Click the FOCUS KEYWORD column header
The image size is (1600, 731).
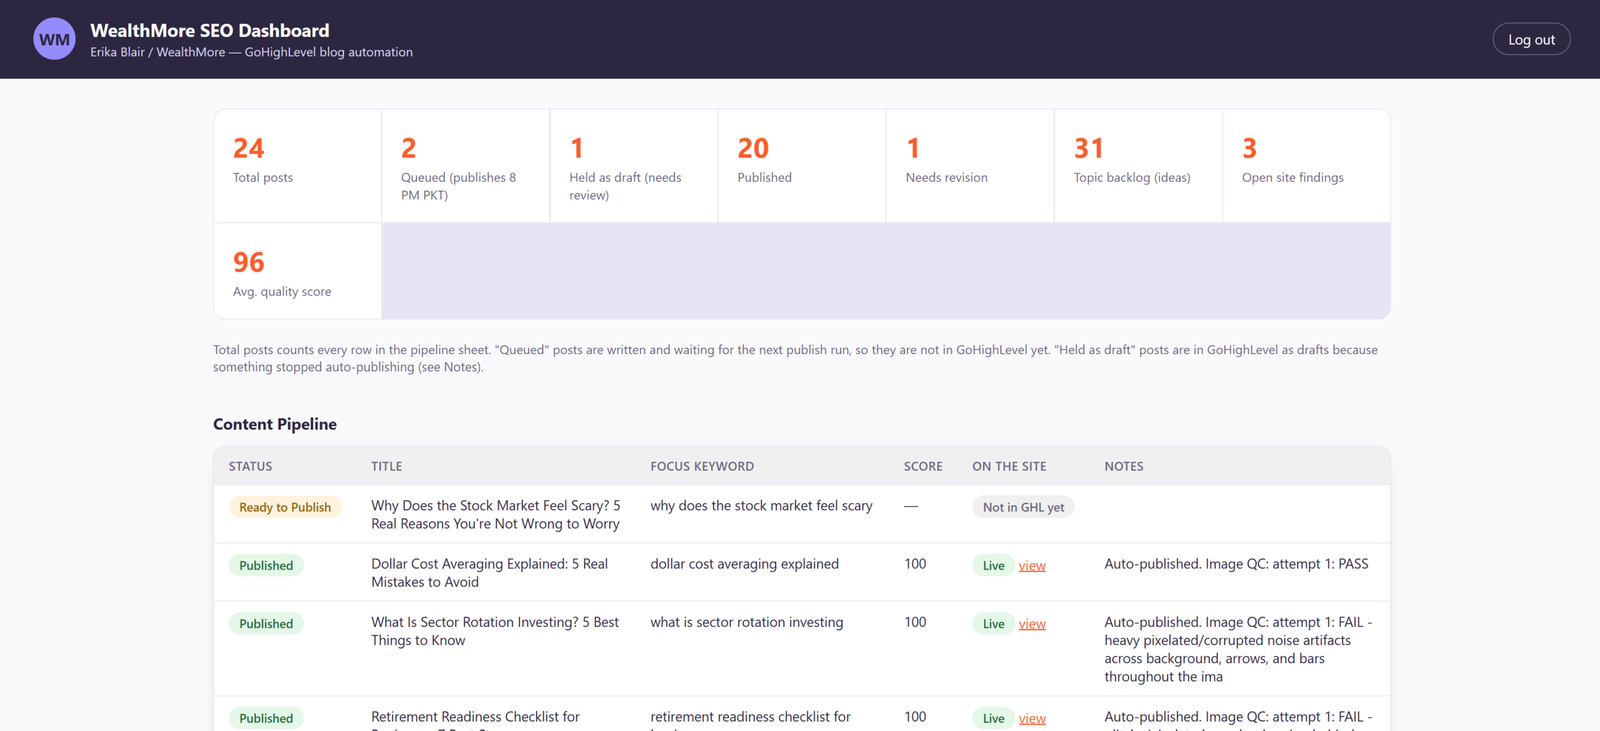coord(702,466)
